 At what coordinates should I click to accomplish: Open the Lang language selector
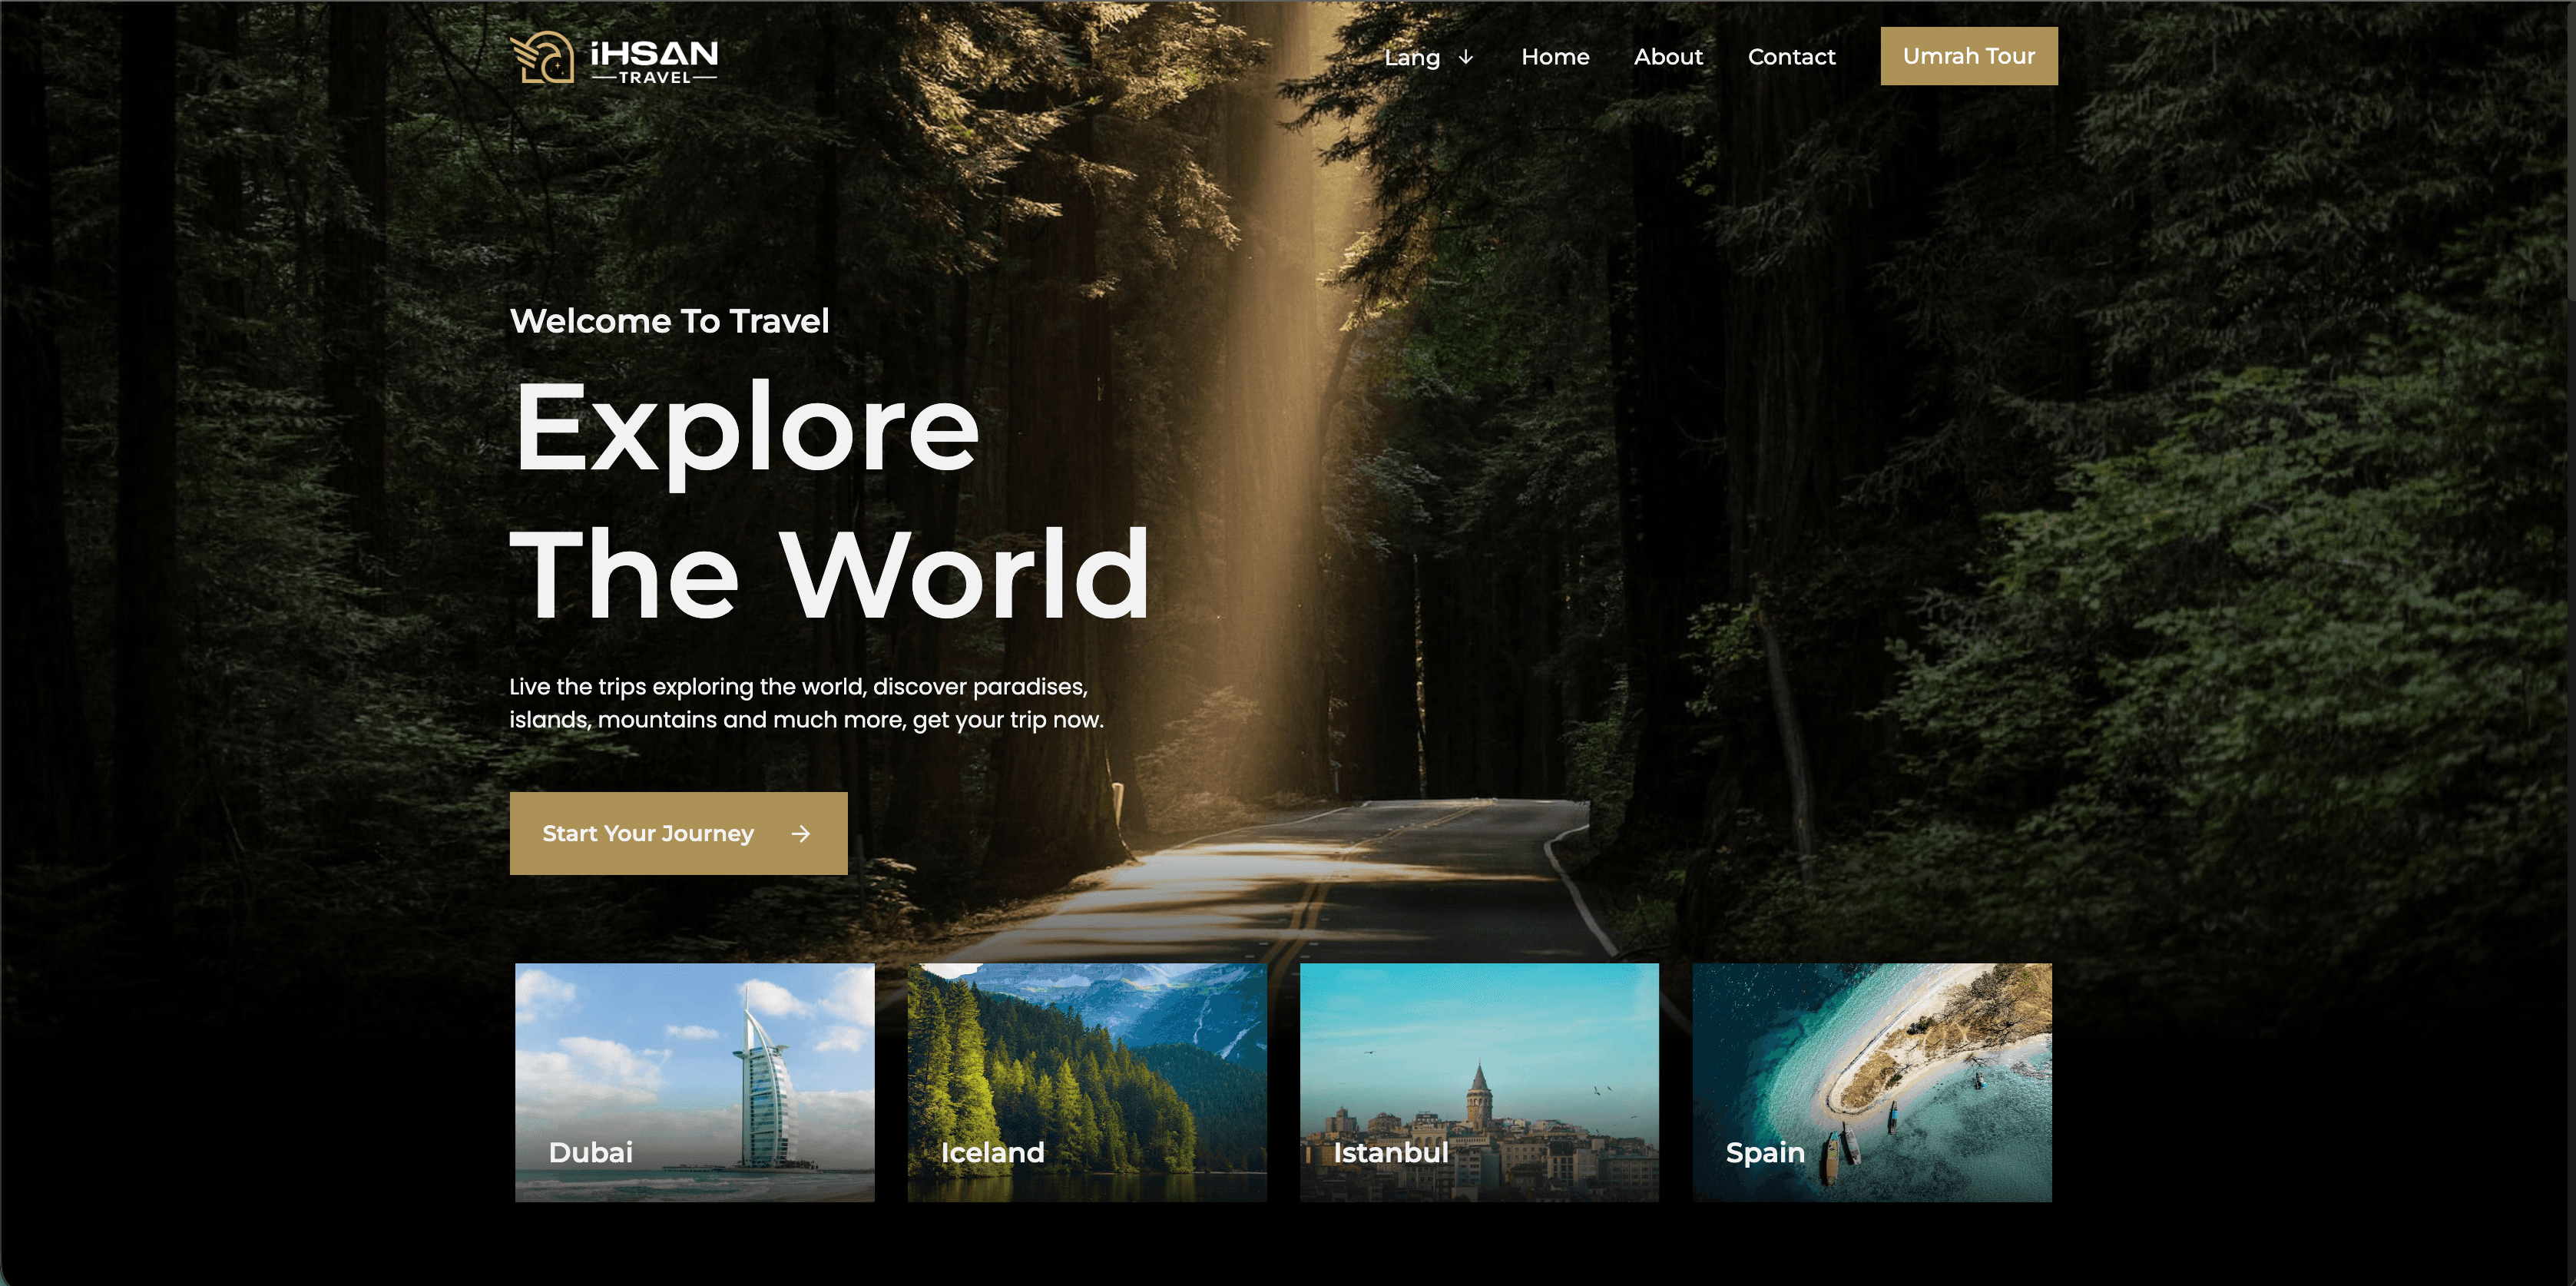1414,58
